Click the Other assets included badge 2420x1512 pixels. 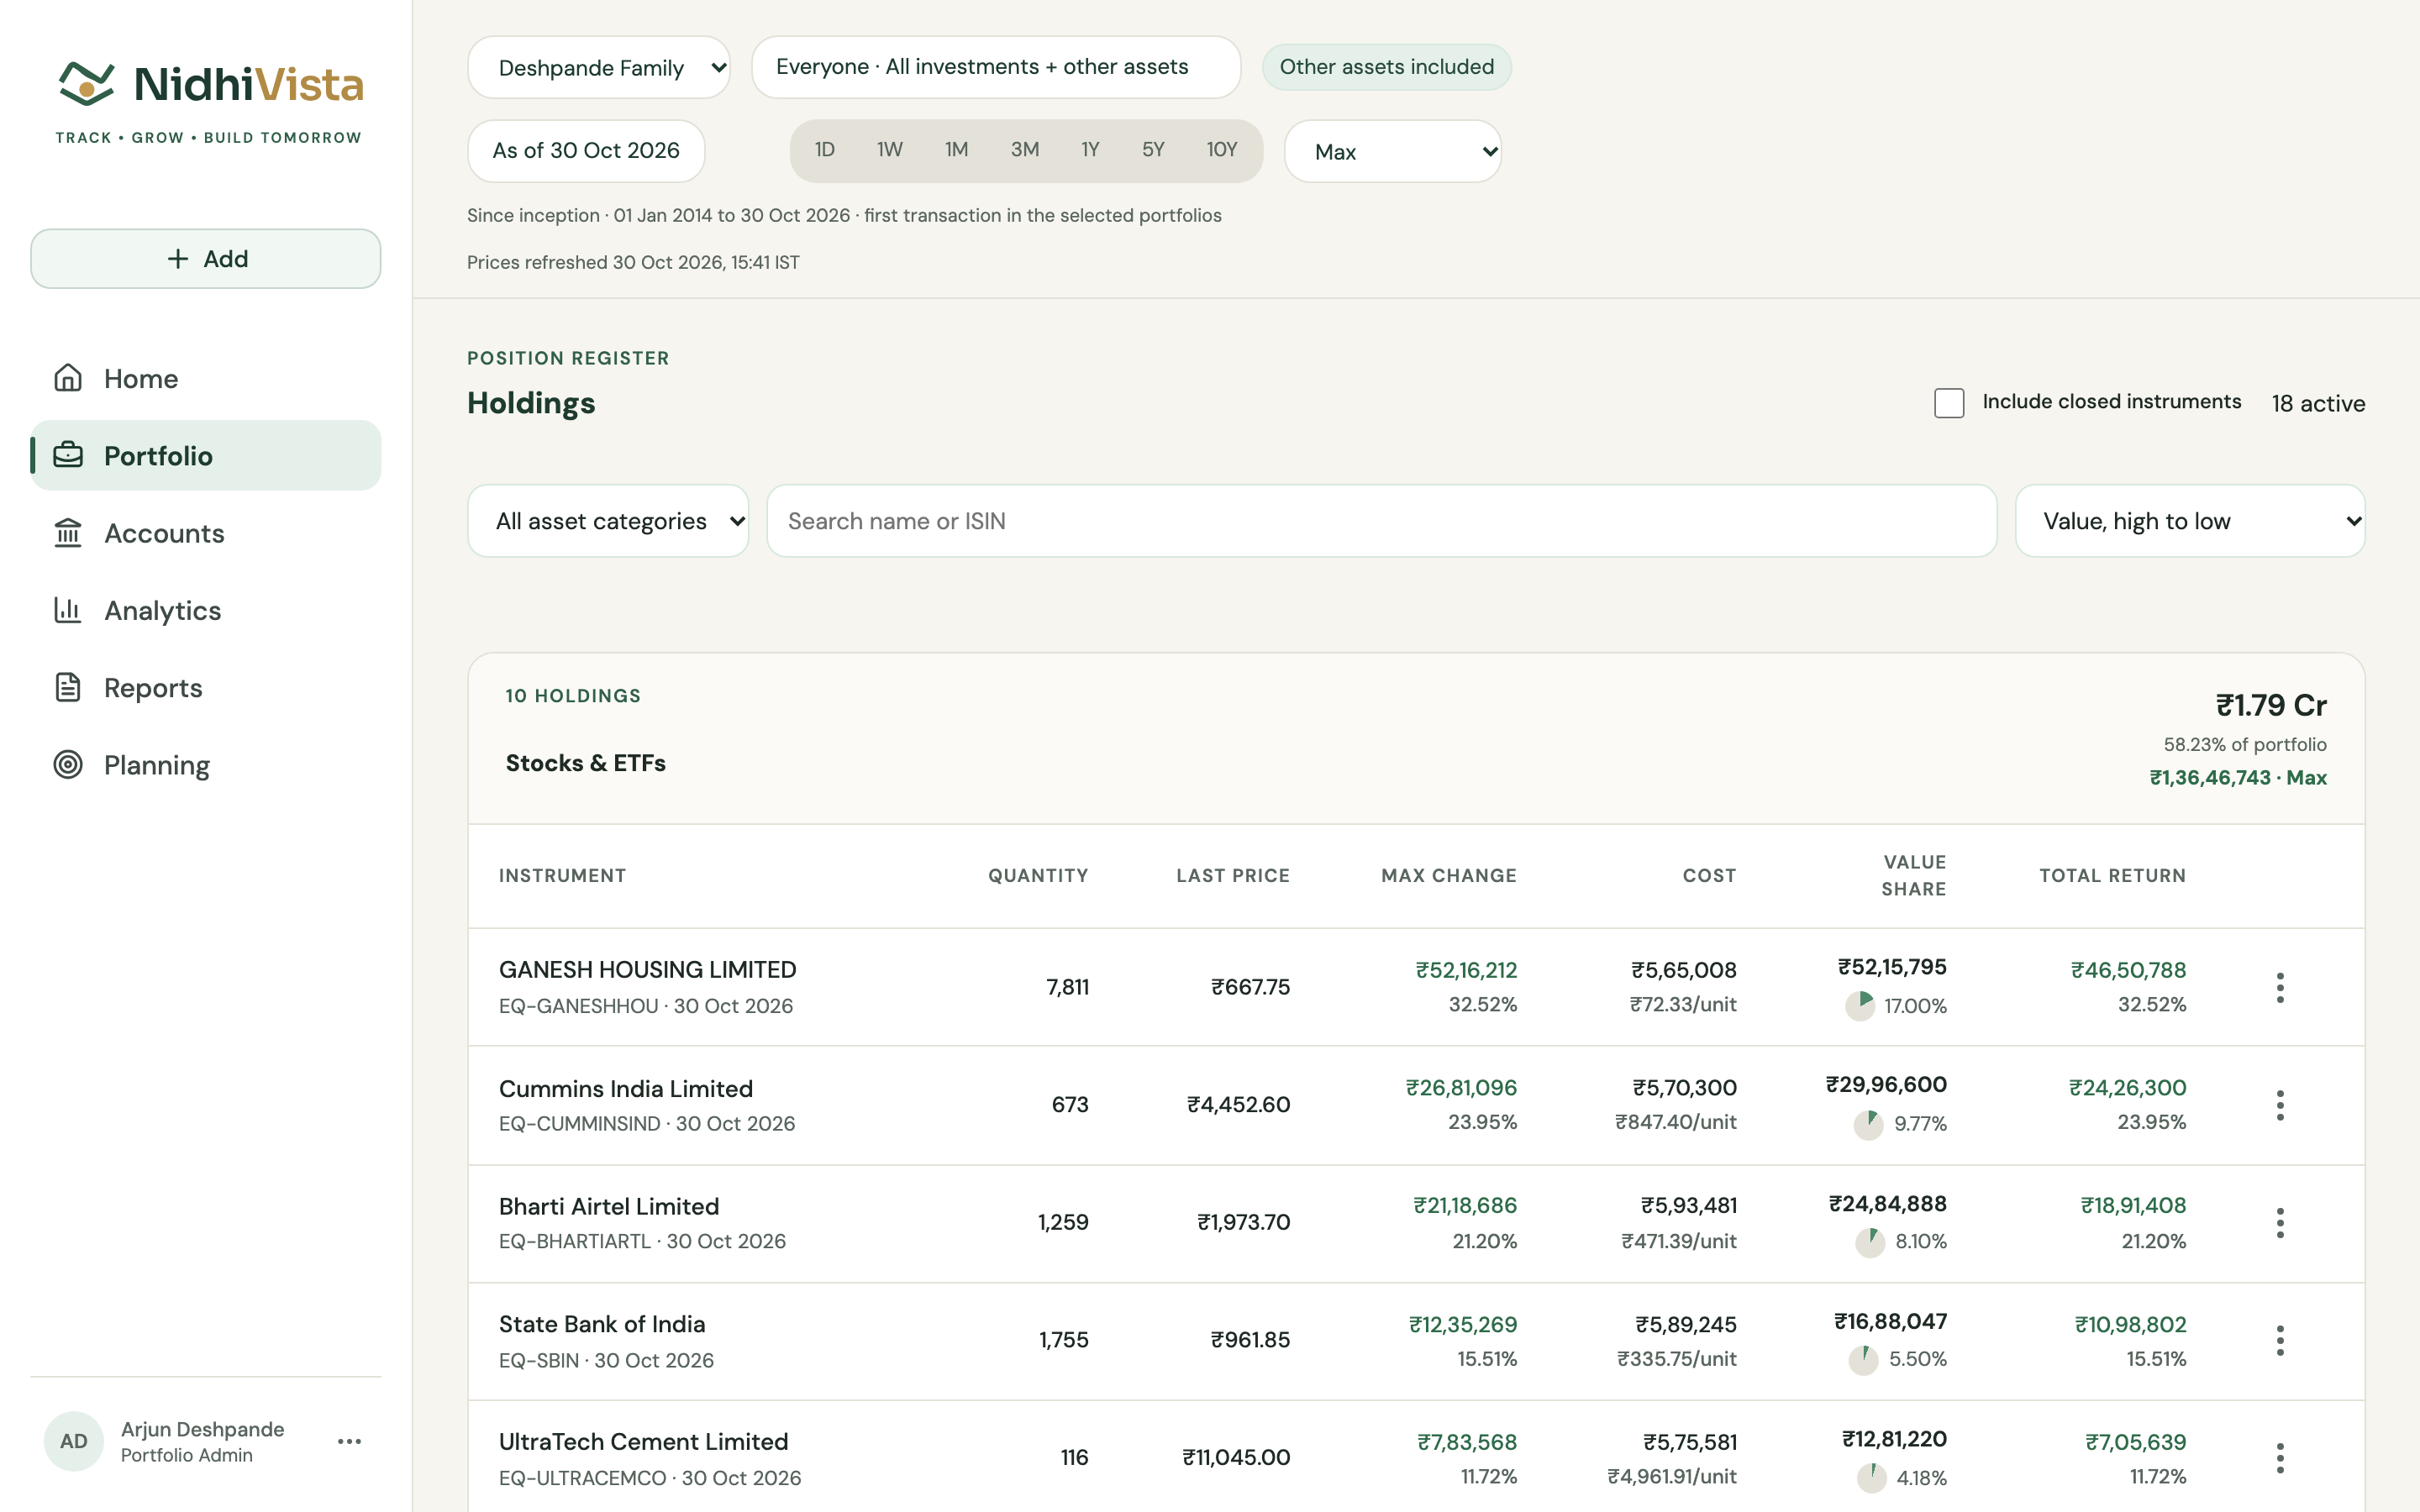1387,67
